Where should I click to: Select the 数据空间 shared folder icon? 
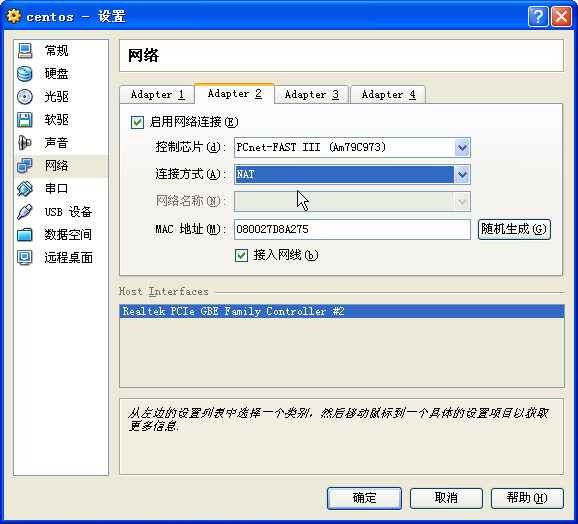(x=25, y=235)
